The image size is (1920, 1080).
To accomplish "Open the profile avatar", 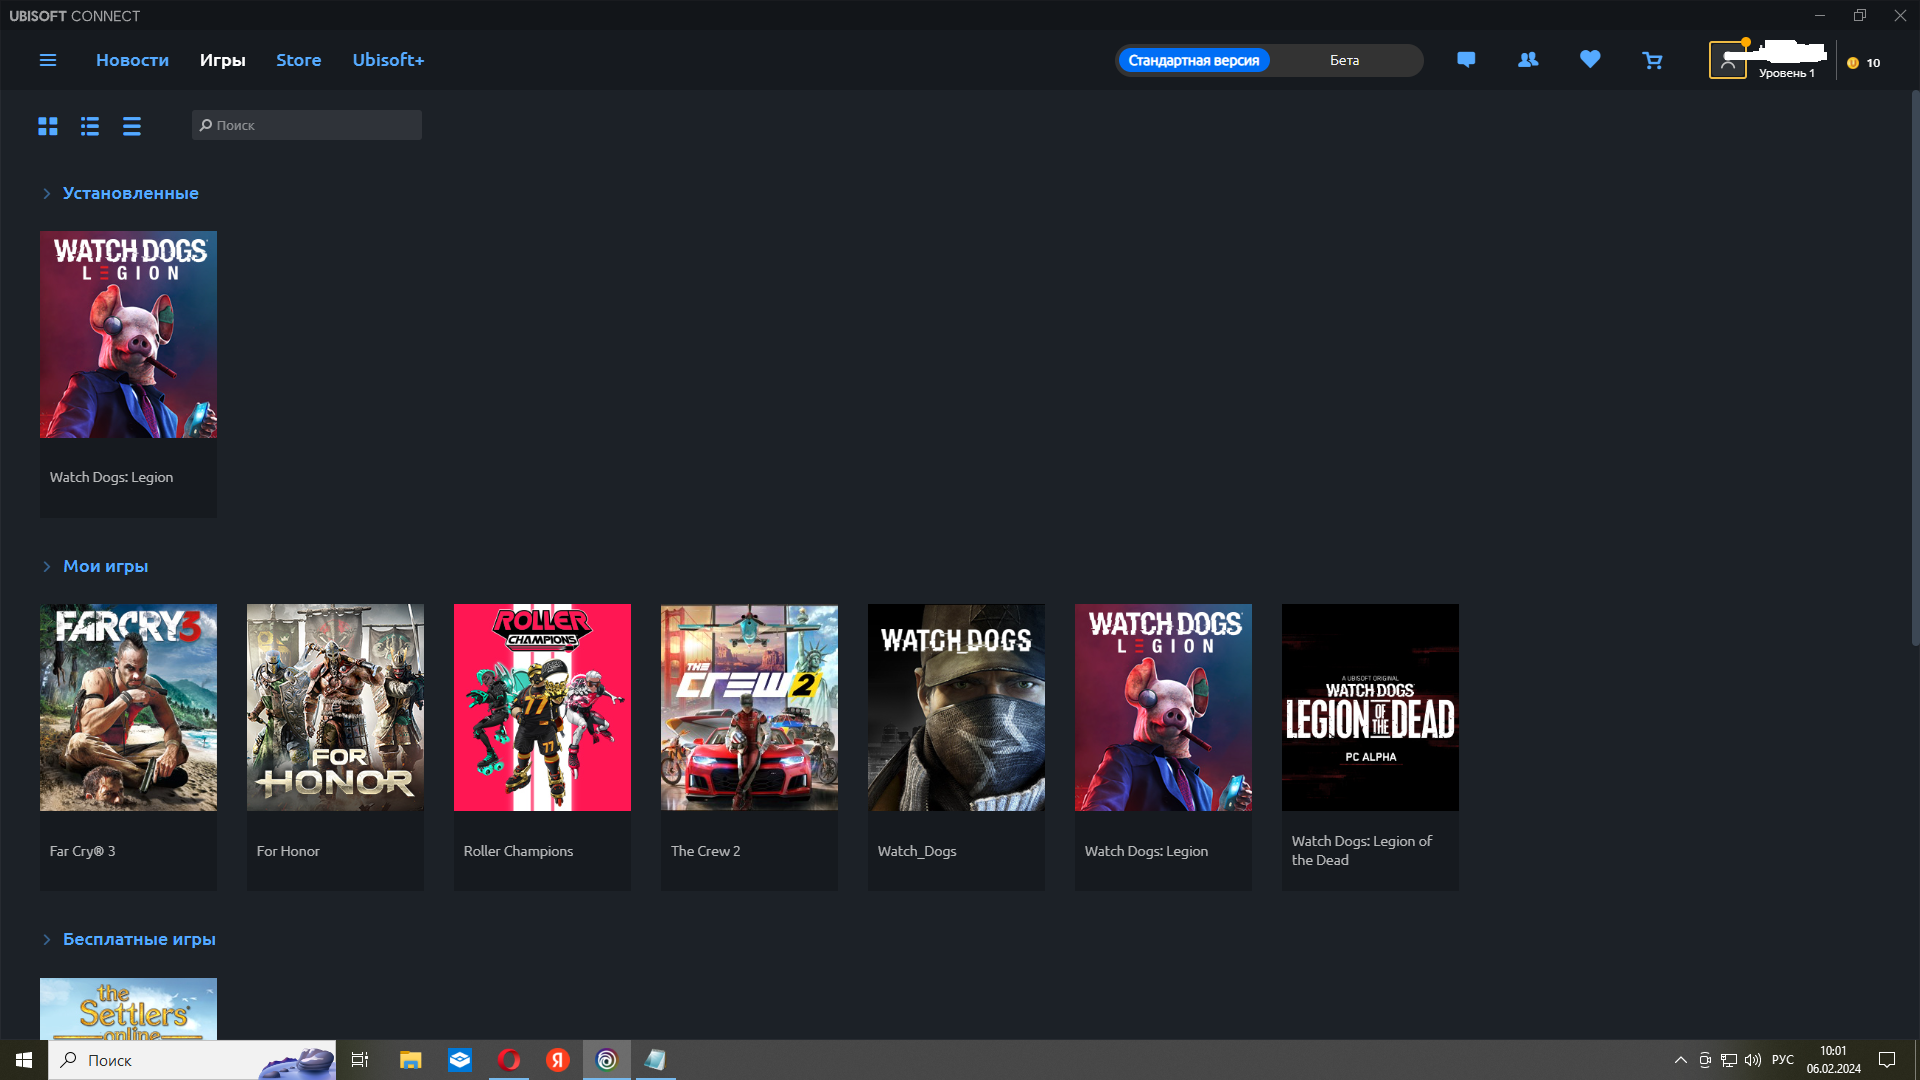I will pyautogui.click(x=1727, y=60).
